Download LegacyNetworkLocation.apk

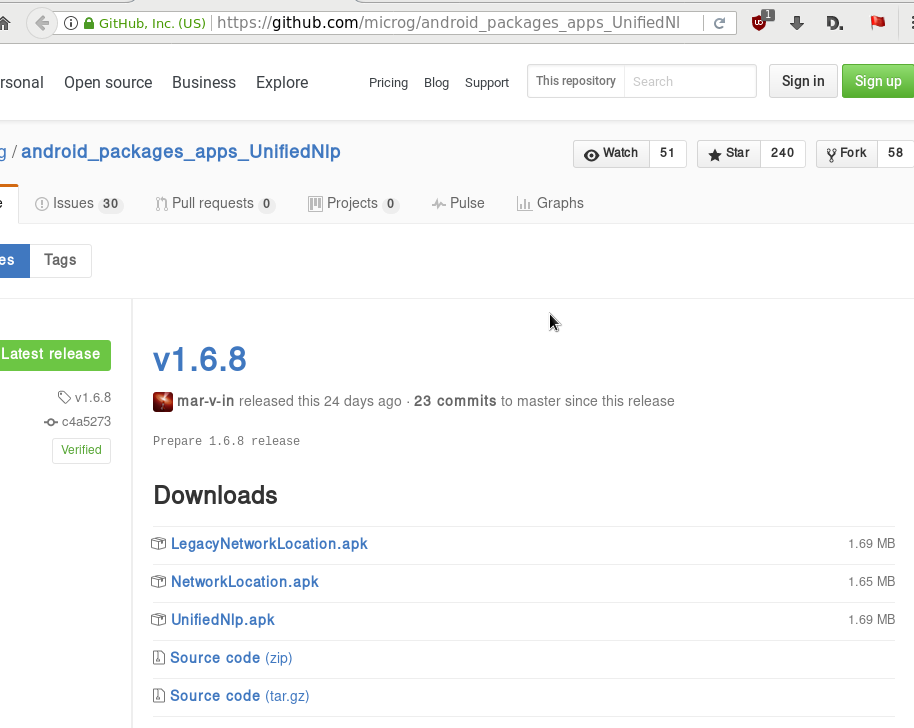(x=269, y=544)
